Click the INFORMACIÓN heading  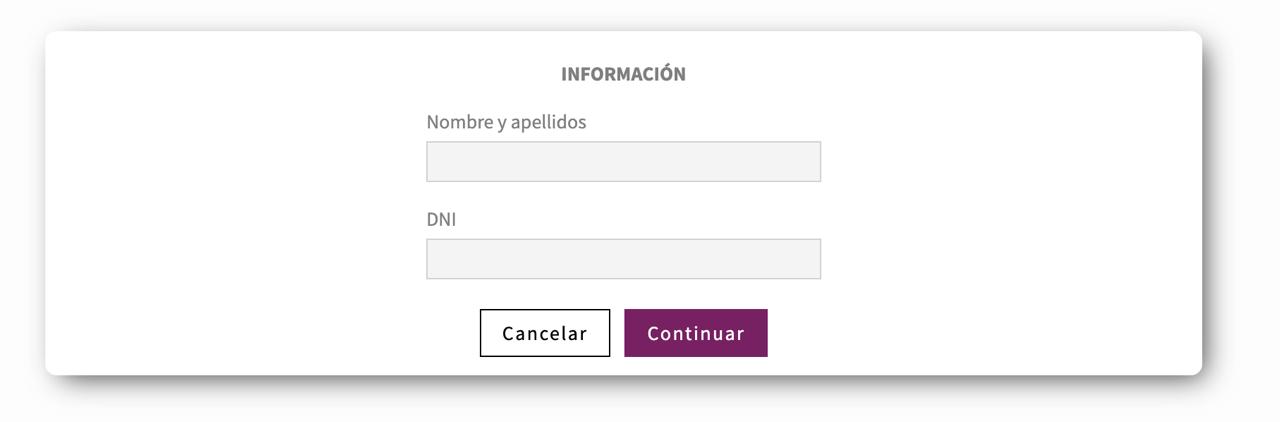pyautogui.click(x=623, y=74)
